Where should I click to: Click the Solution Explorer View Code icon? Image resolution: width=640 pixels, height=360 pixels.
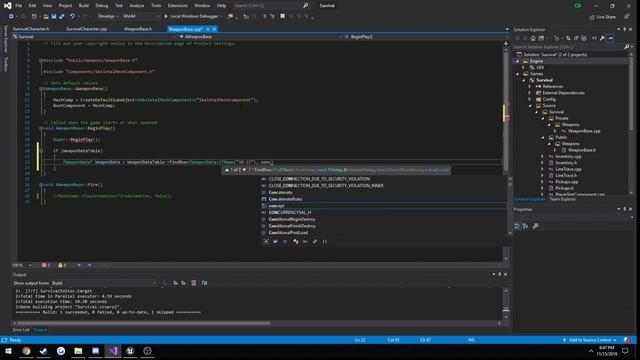click(x=594, y=38)
